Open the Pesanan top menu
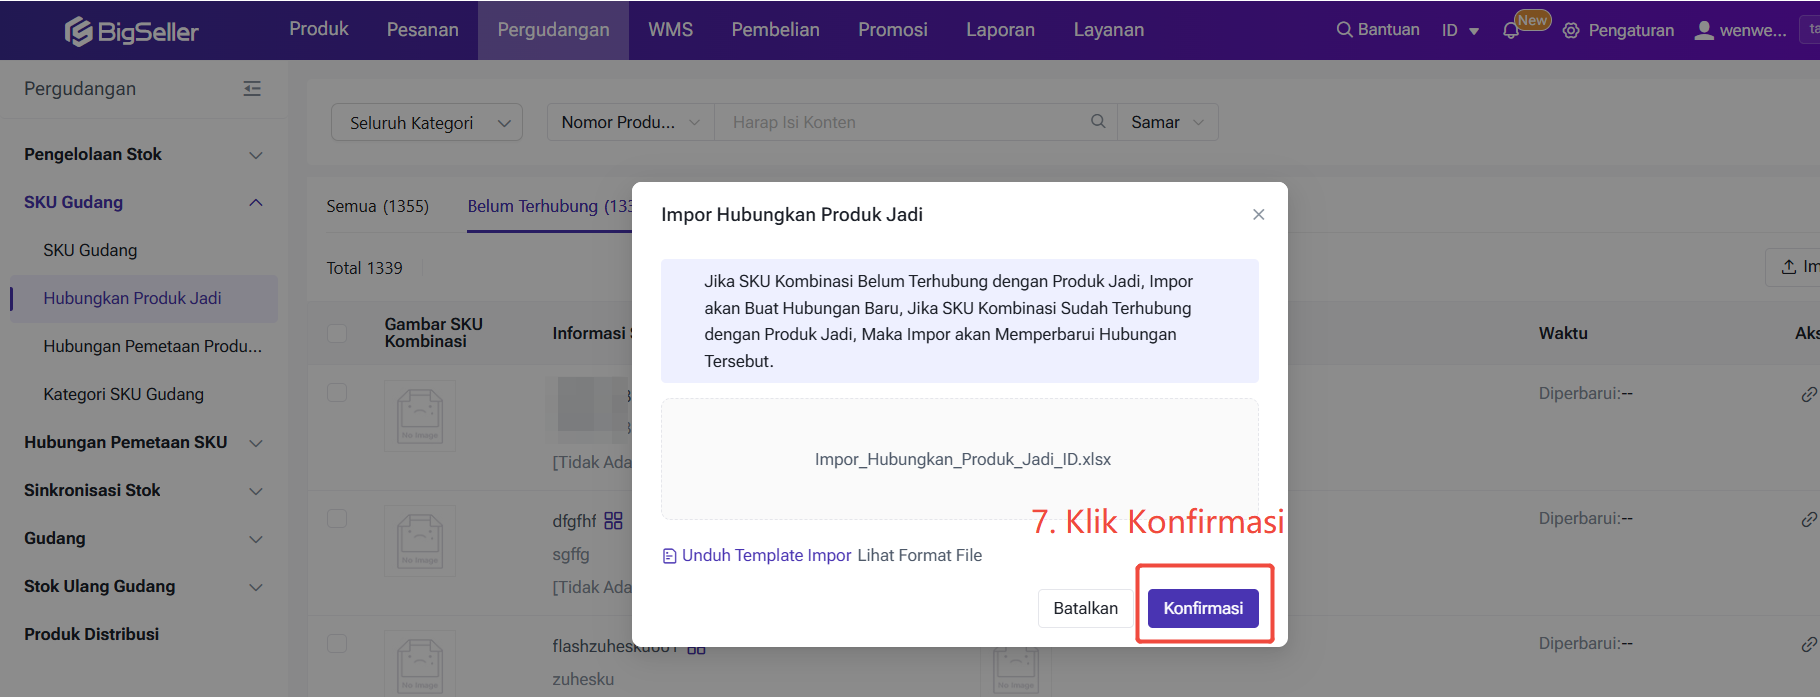This screenshot has width=1820, height=697. pyautogui.click(x=423, y=30)
